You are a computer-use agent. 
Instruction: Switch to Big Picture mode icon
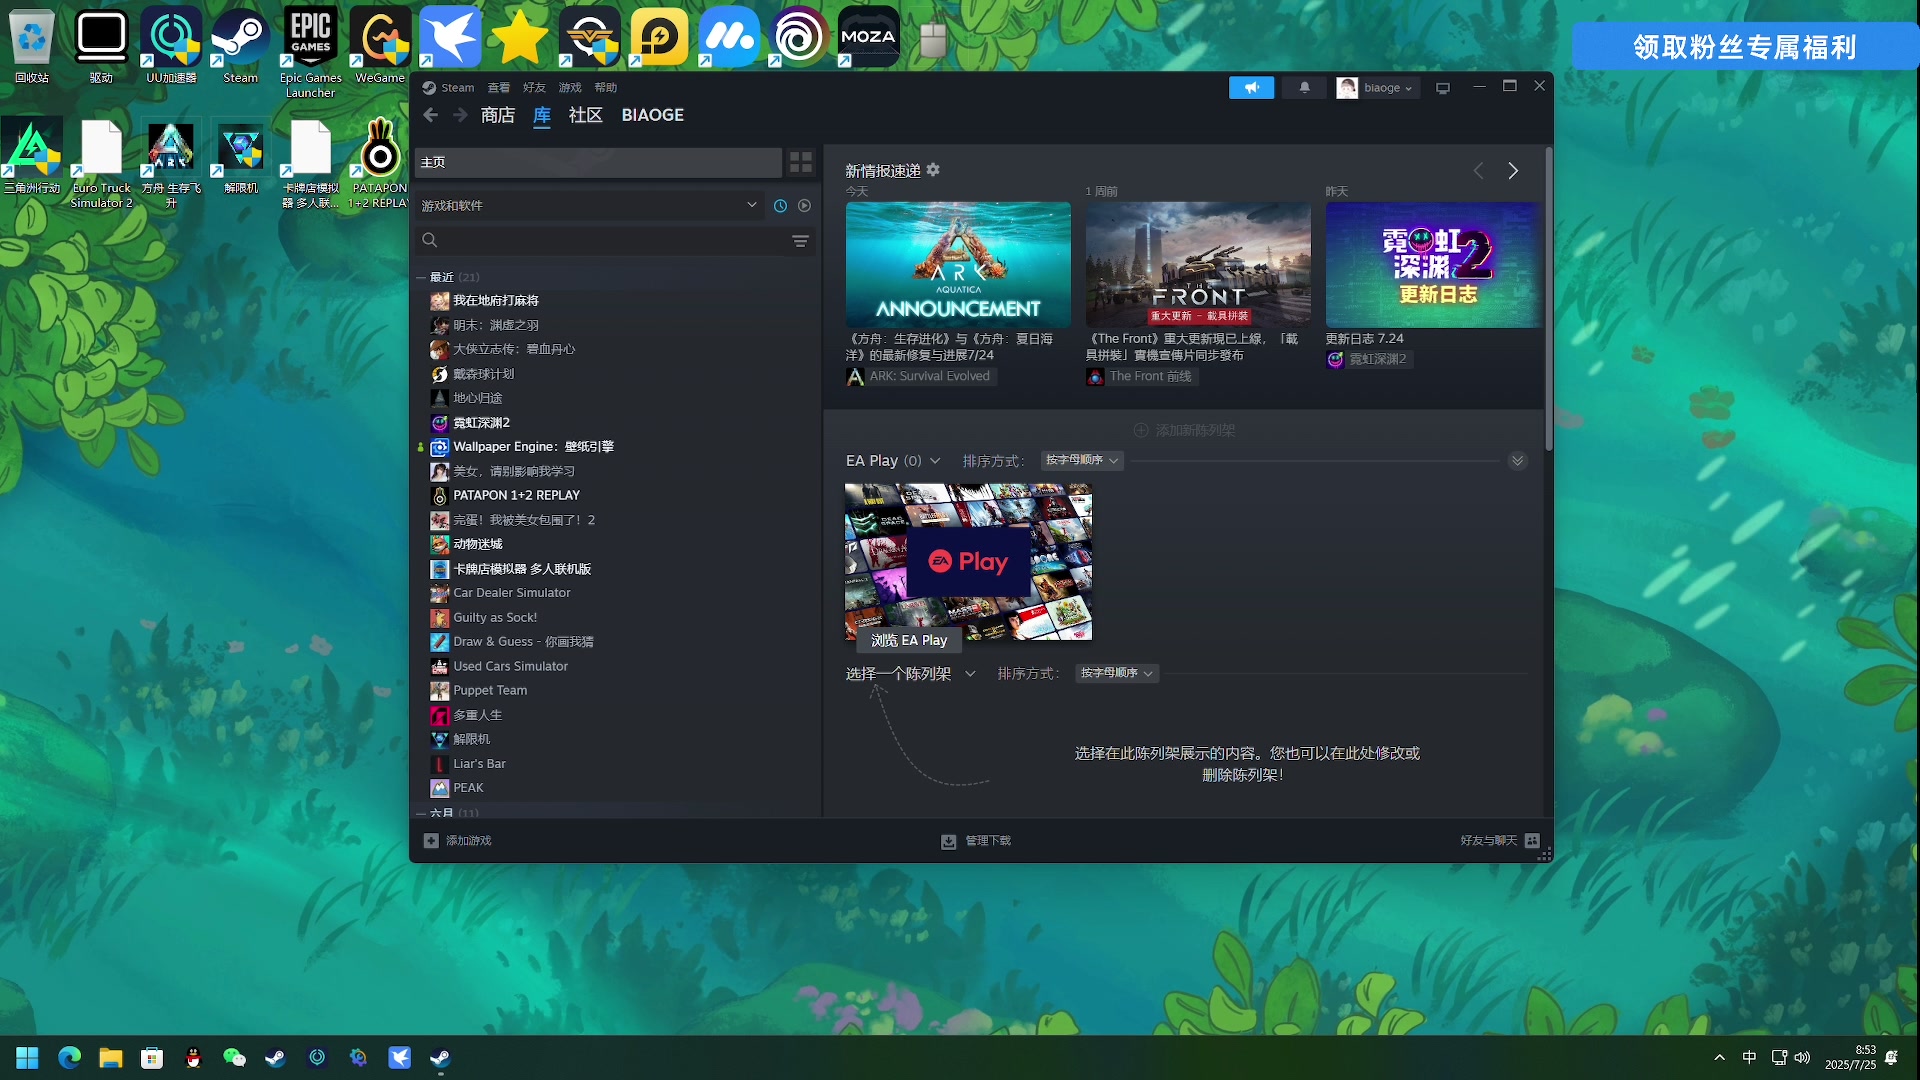pyautogui.click(x=1443, y=88)
